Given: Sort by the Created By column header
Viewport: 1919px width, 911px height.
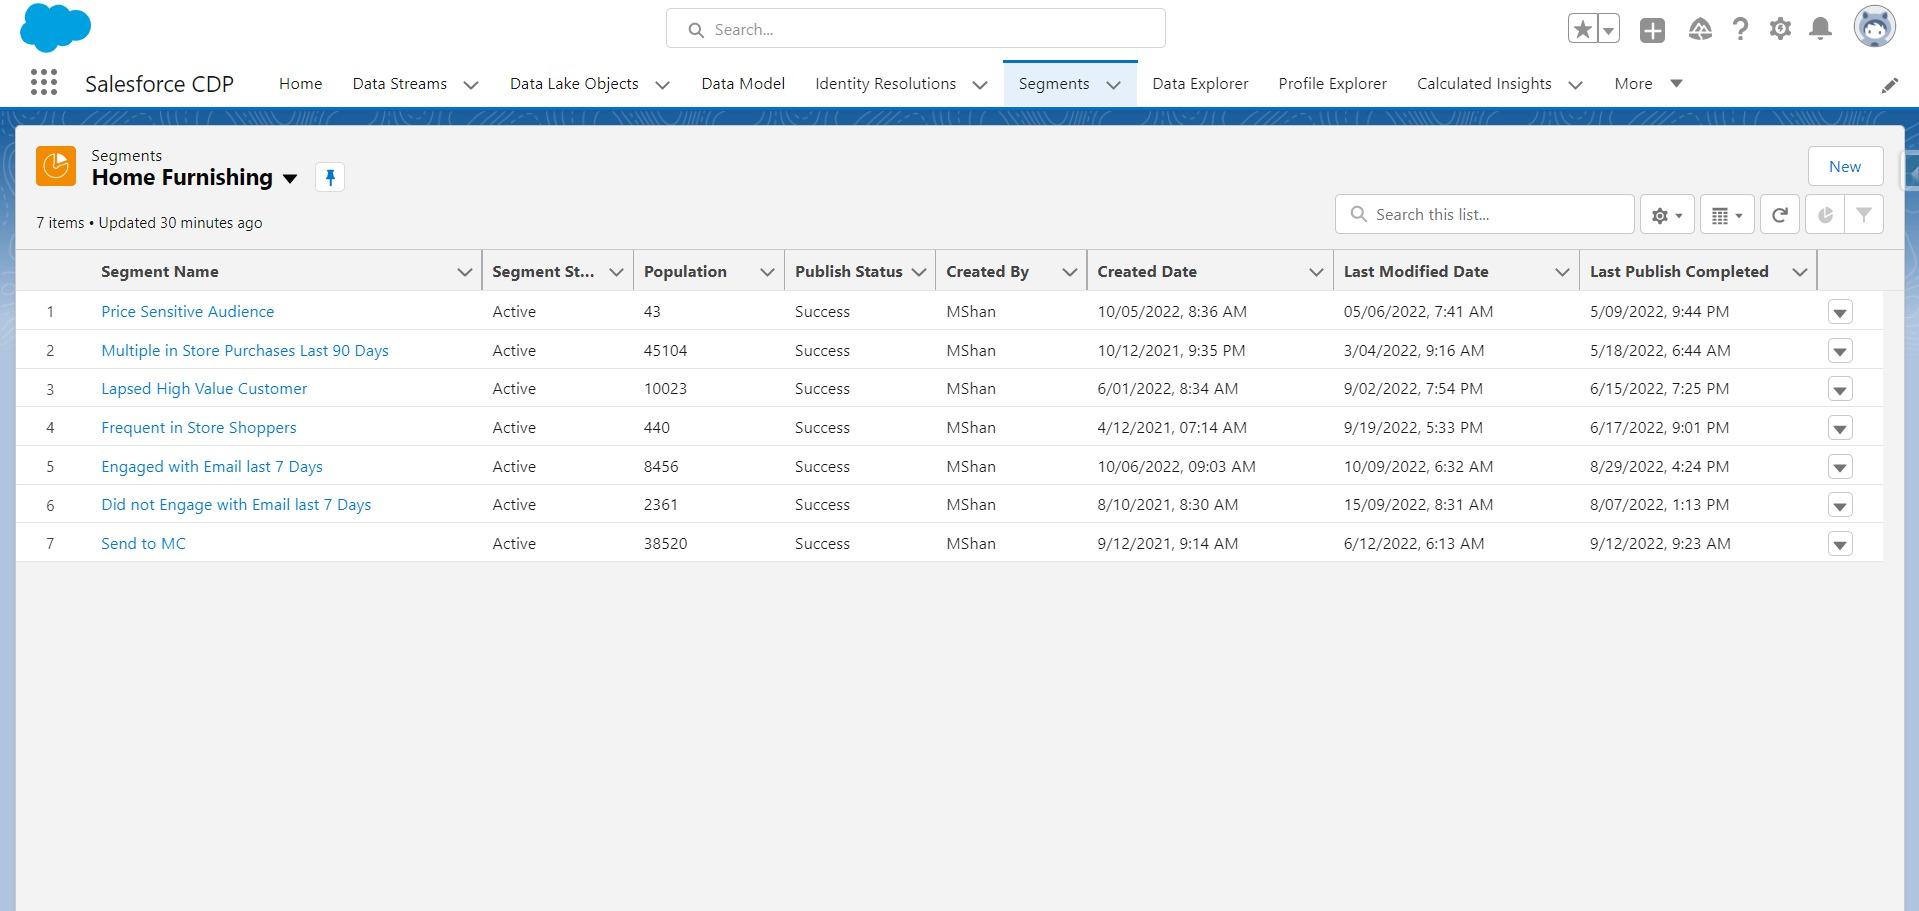Looking at the screenshot, I should coord(987,272).
